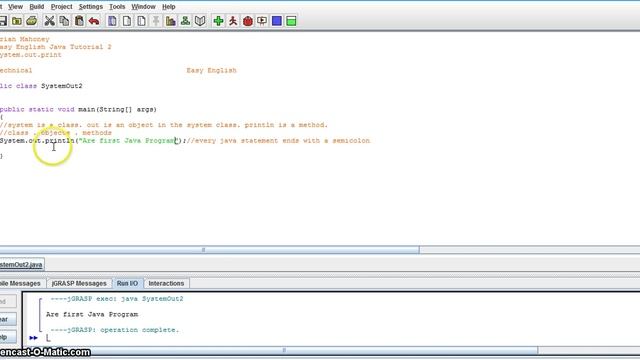This screenshot has width=640, height=360.
Task: Open the Project menu
Action: (61, 7)
